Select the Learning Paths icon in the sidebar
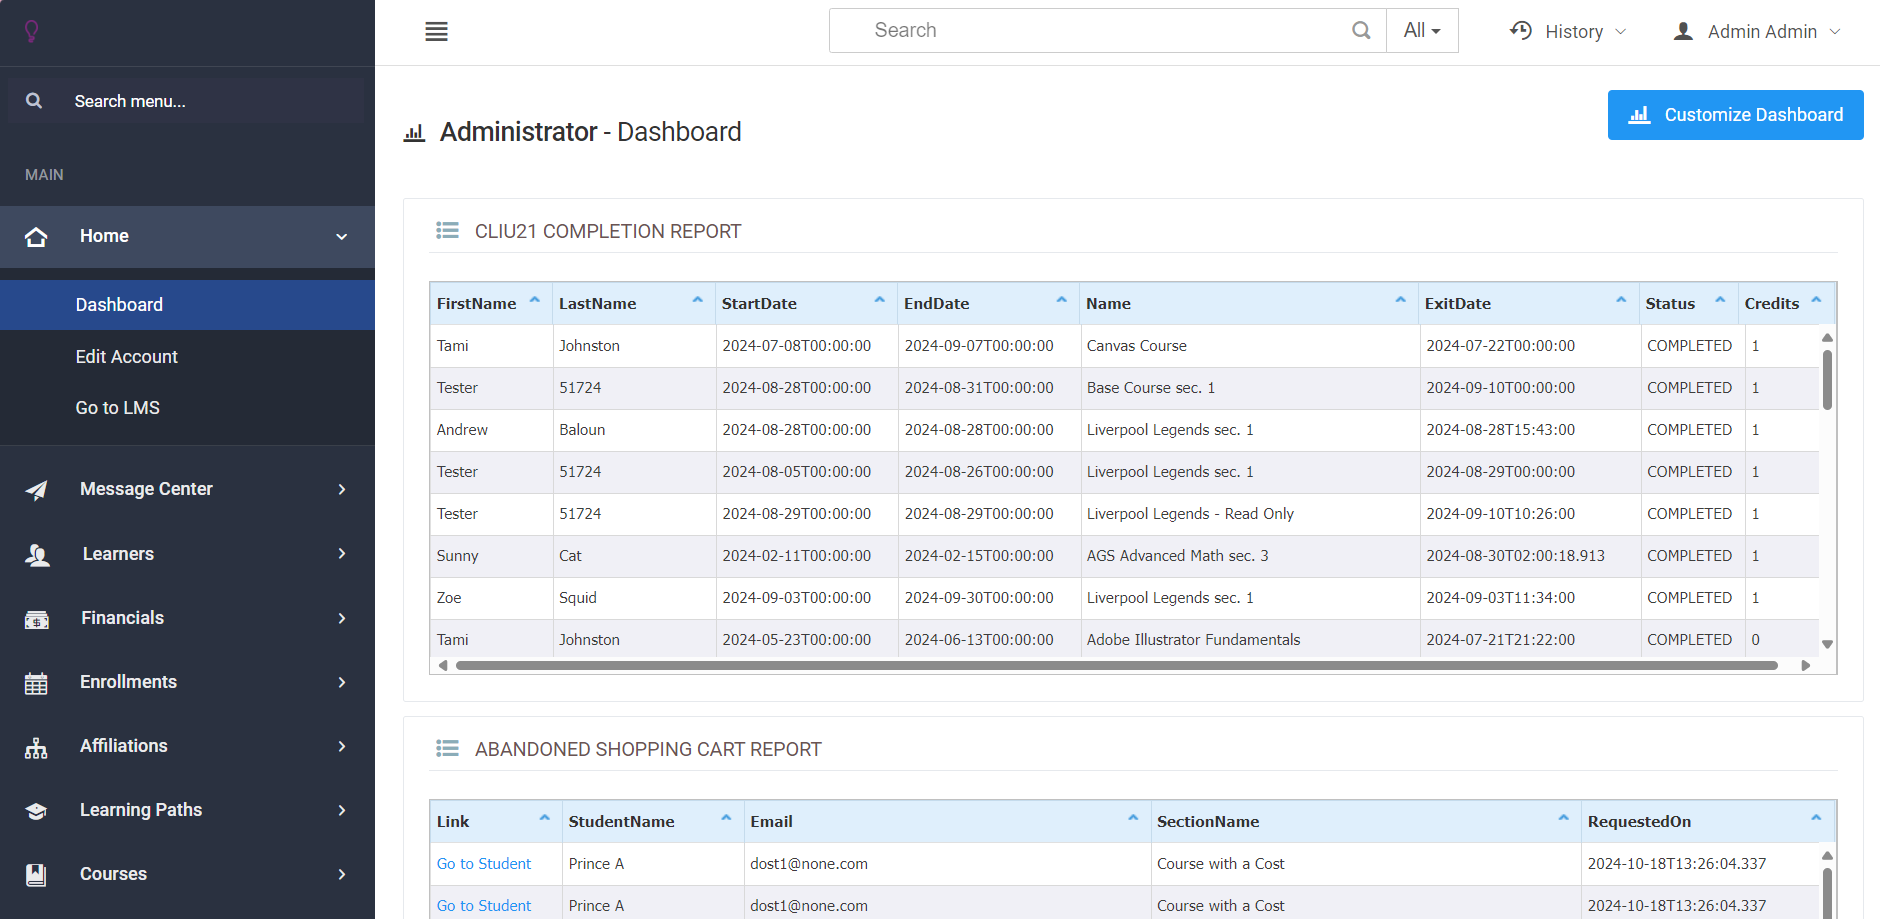Screen dimensions: 1880x919 [x=36, y=810]
